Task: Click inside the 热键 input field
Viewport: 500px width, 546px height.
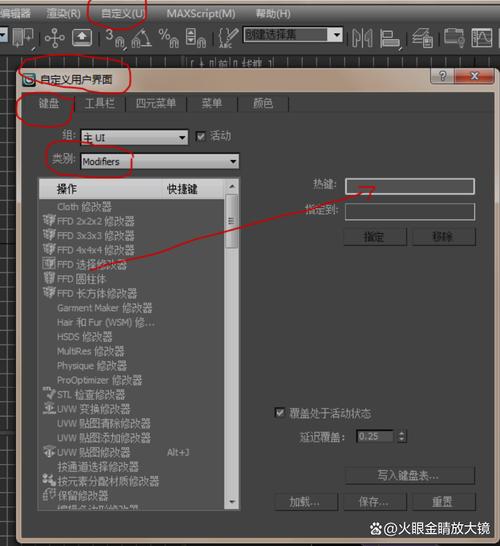Action: click(410, 186)
